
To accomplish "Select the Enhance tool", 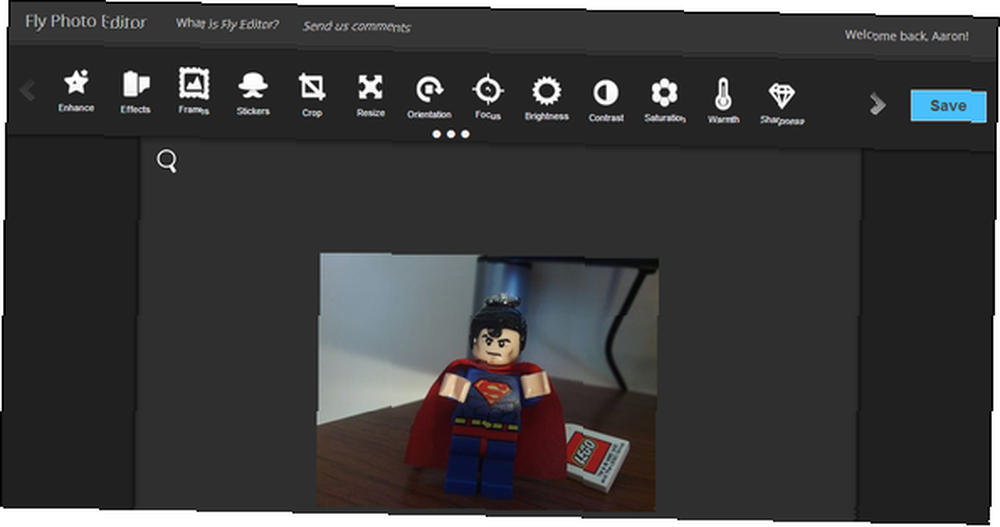I will [77, 91].
